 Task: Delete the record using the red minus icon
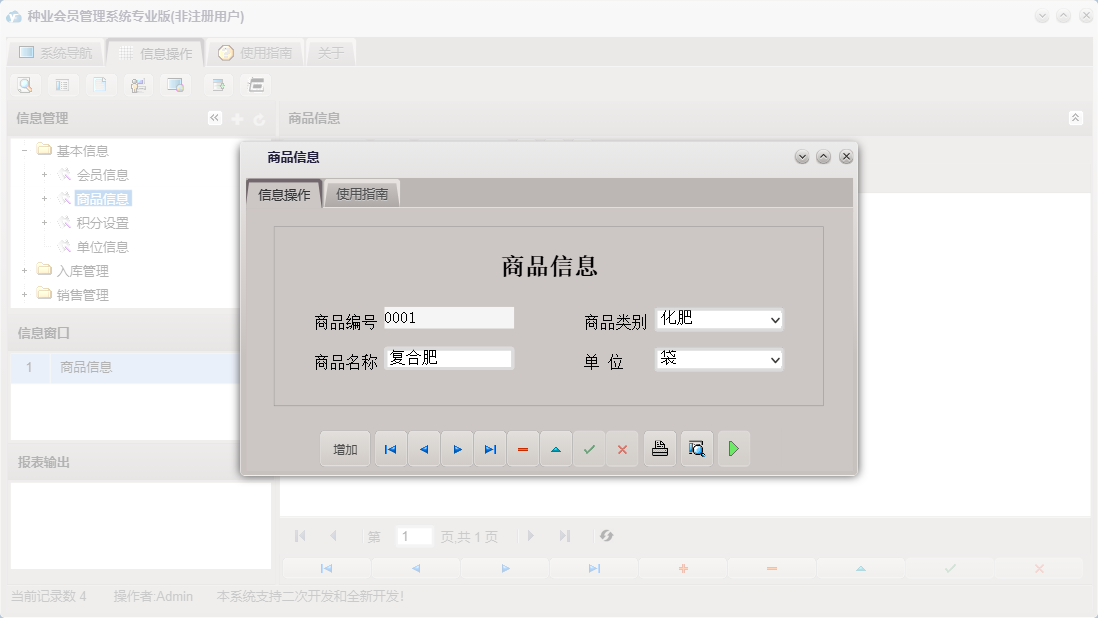click(523, 448)
